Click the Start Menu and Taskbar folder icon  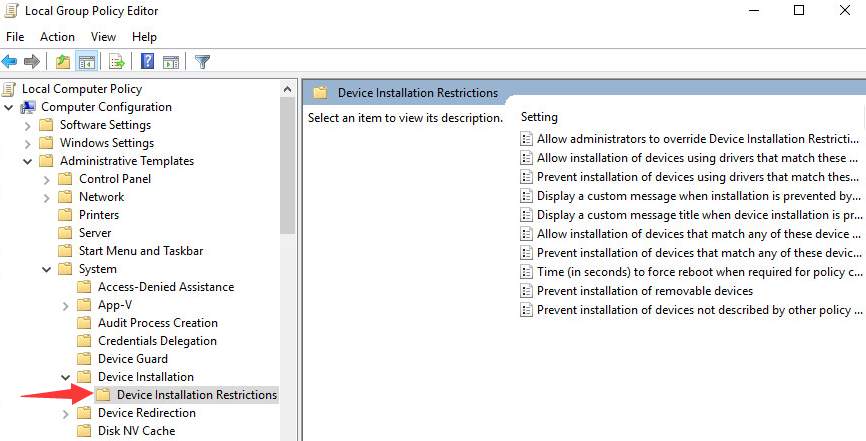65,251
